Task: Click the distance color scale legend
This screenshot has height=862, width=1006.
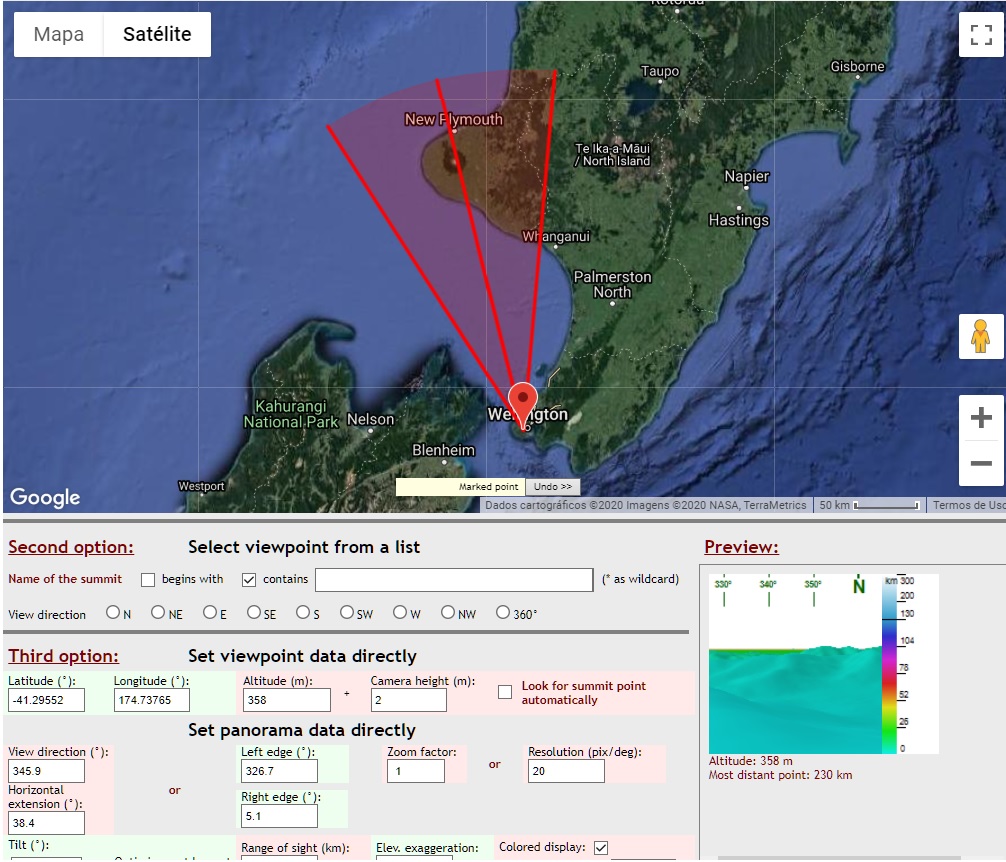Action: [898, 664]
